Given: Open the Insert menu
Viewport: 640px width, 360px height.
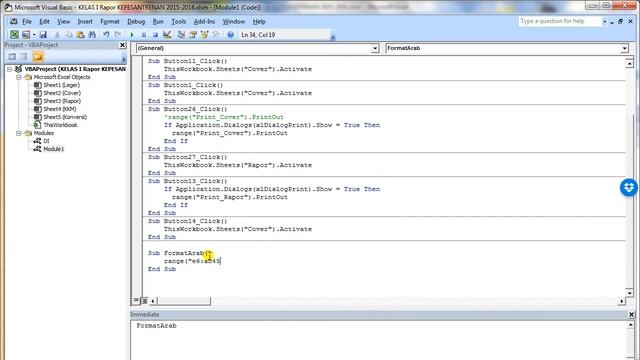Looking at the screenshot, I should (x=85, y=22).
